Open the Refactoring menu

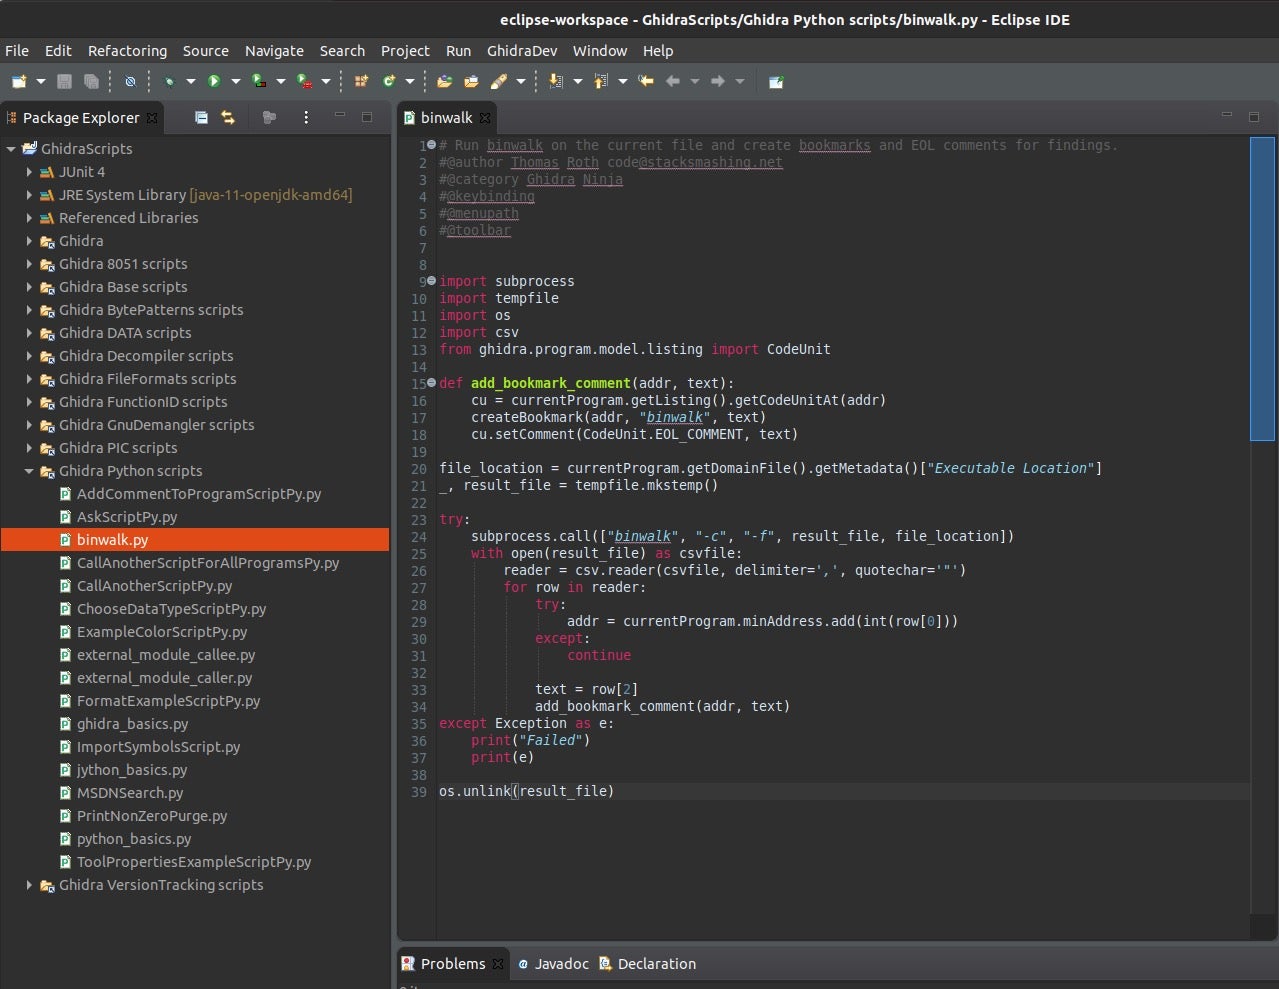(127, 51)
